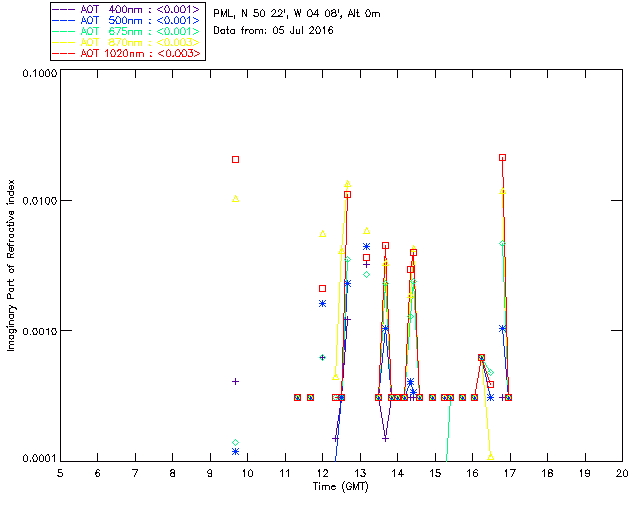Click the black square marker at 12 GMT
The height and width of the screenshot is (512, 640).
(x=322, y=289)
